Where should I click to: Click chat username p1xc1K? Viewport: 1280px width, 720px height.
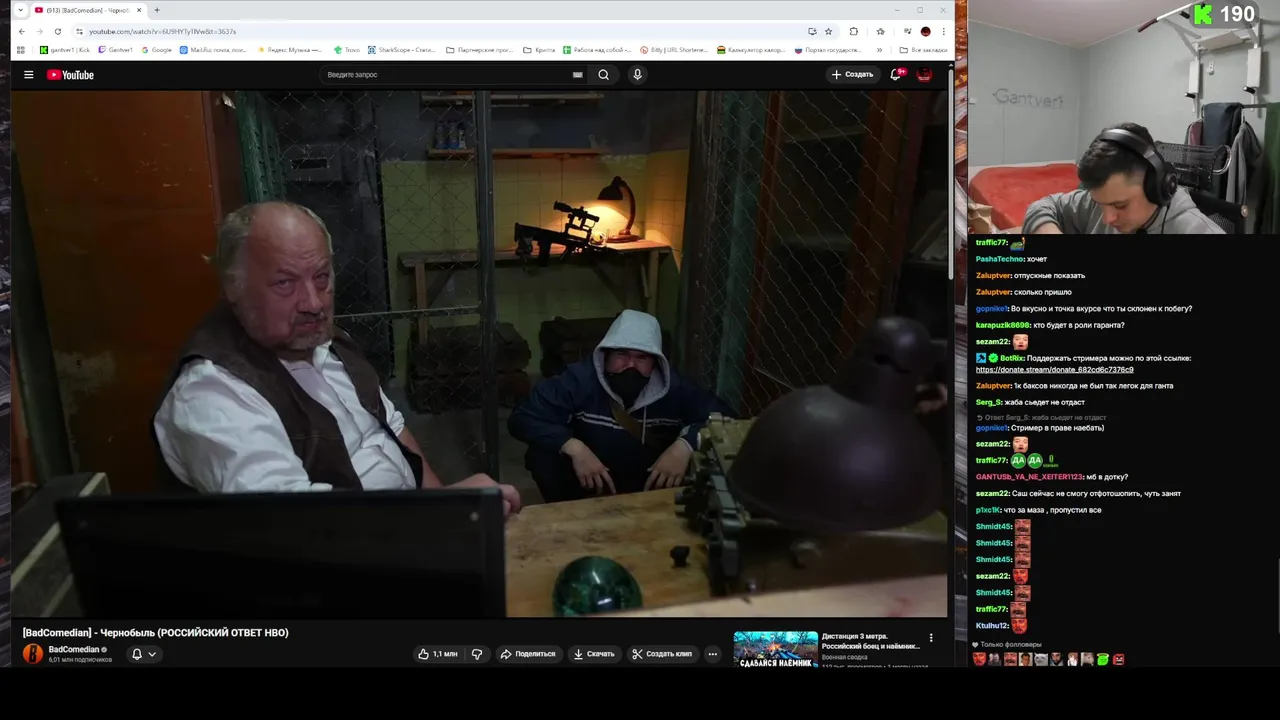coord(989,510)
